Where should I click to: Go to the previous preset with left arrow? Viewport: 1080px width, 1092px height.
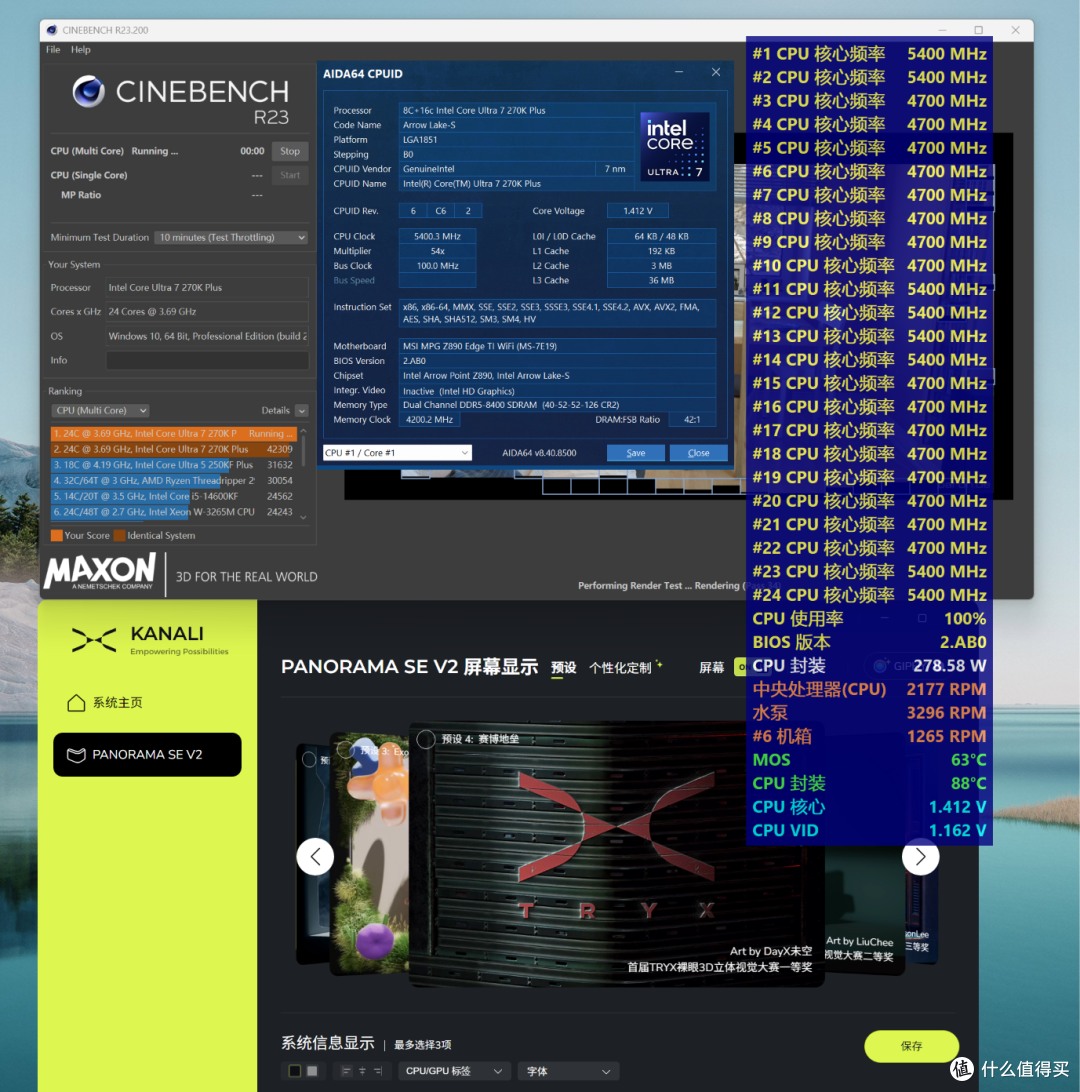pyautogui.click(x=315, y=857)
